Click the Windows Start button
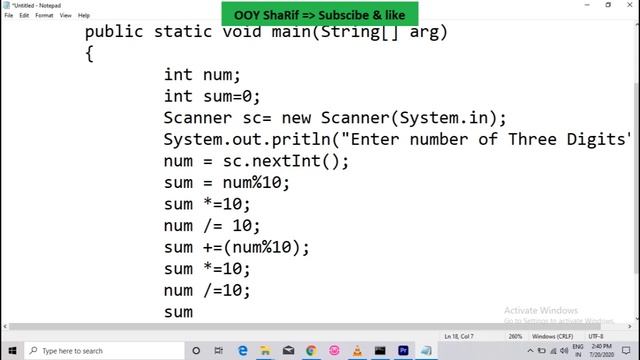Viewport: 640px width, 360px height. click(12, 351)
